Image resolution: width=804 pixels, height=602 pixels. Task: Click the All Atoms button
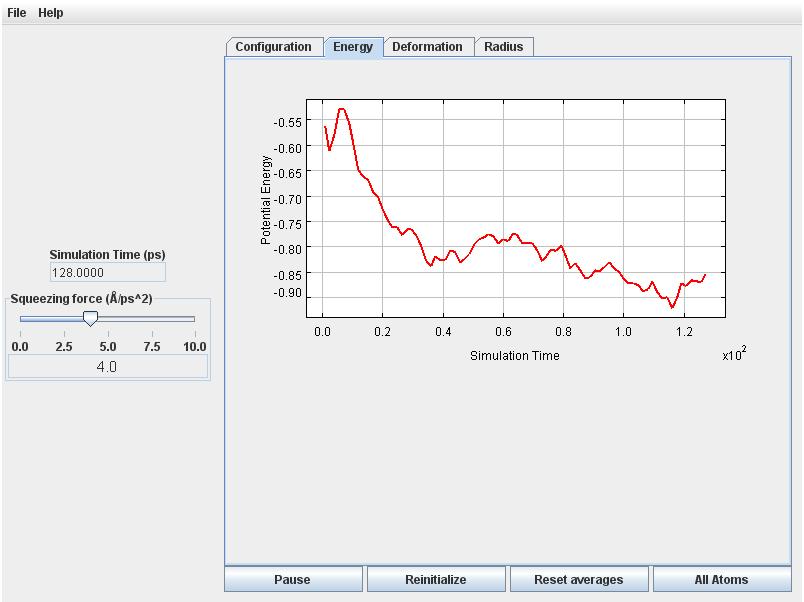point(721,579)
